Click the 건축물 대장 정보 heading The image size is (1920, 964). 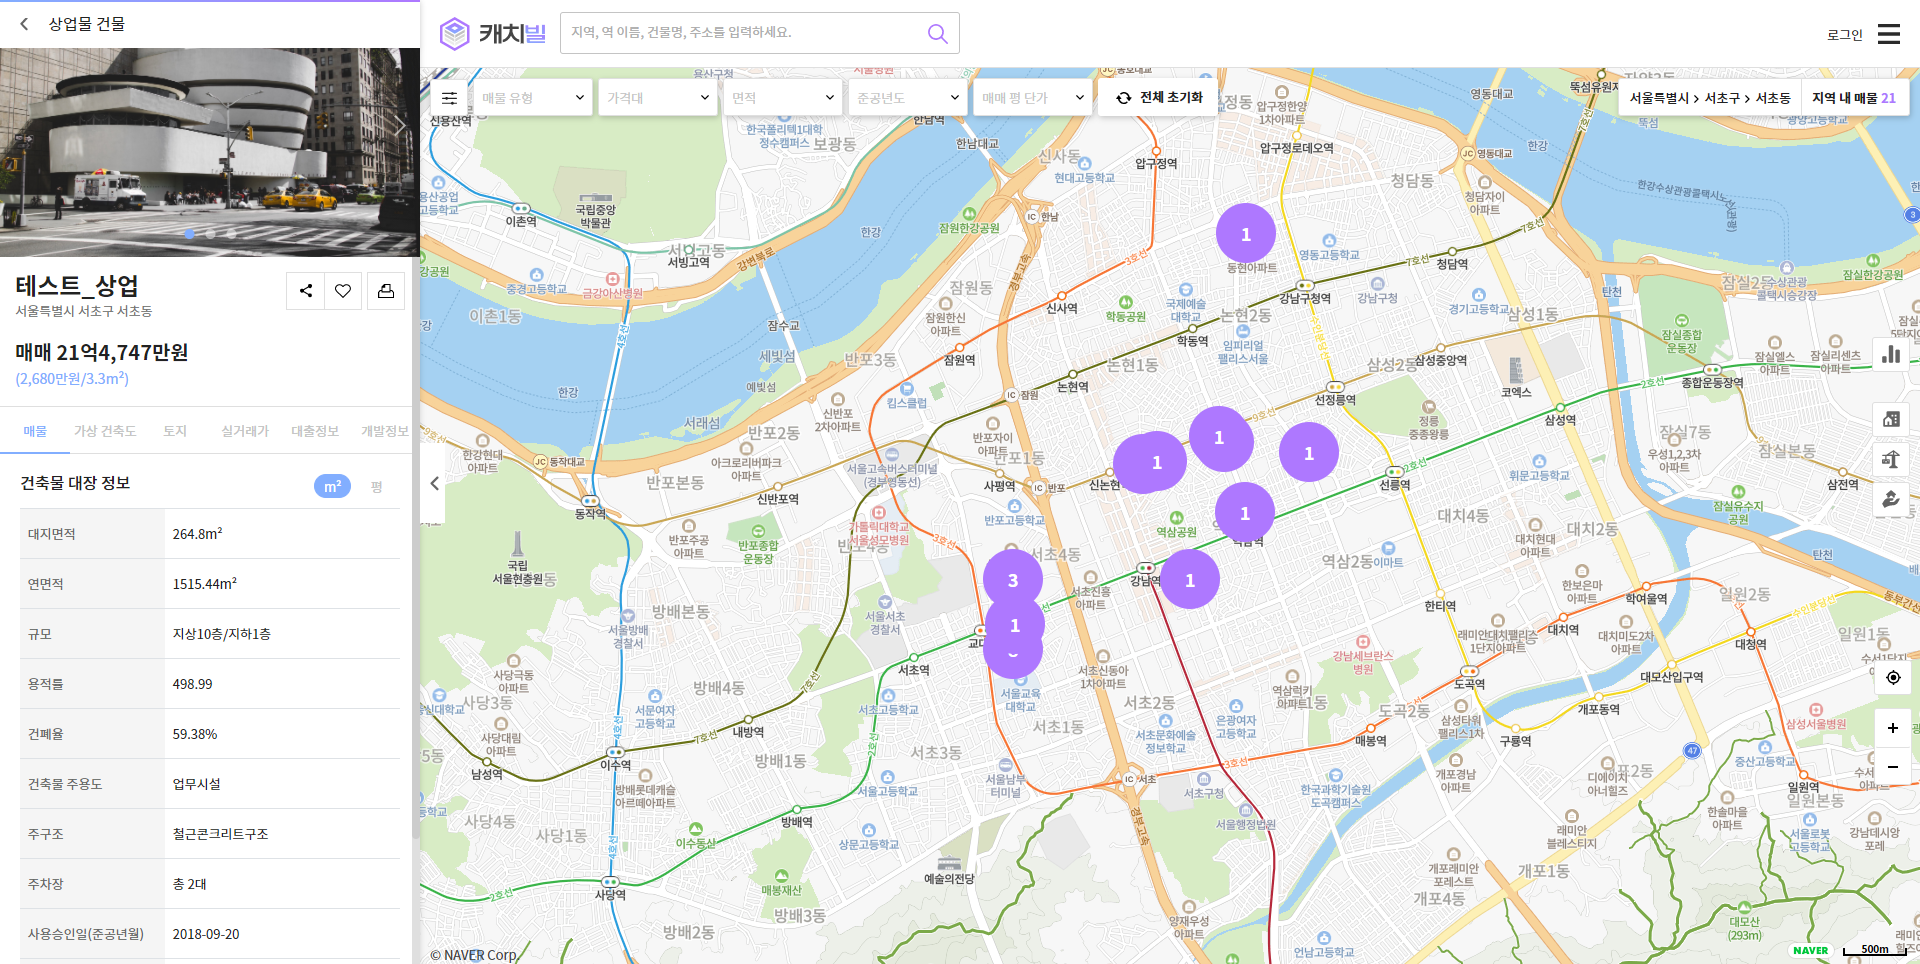(x=75, y=483)
